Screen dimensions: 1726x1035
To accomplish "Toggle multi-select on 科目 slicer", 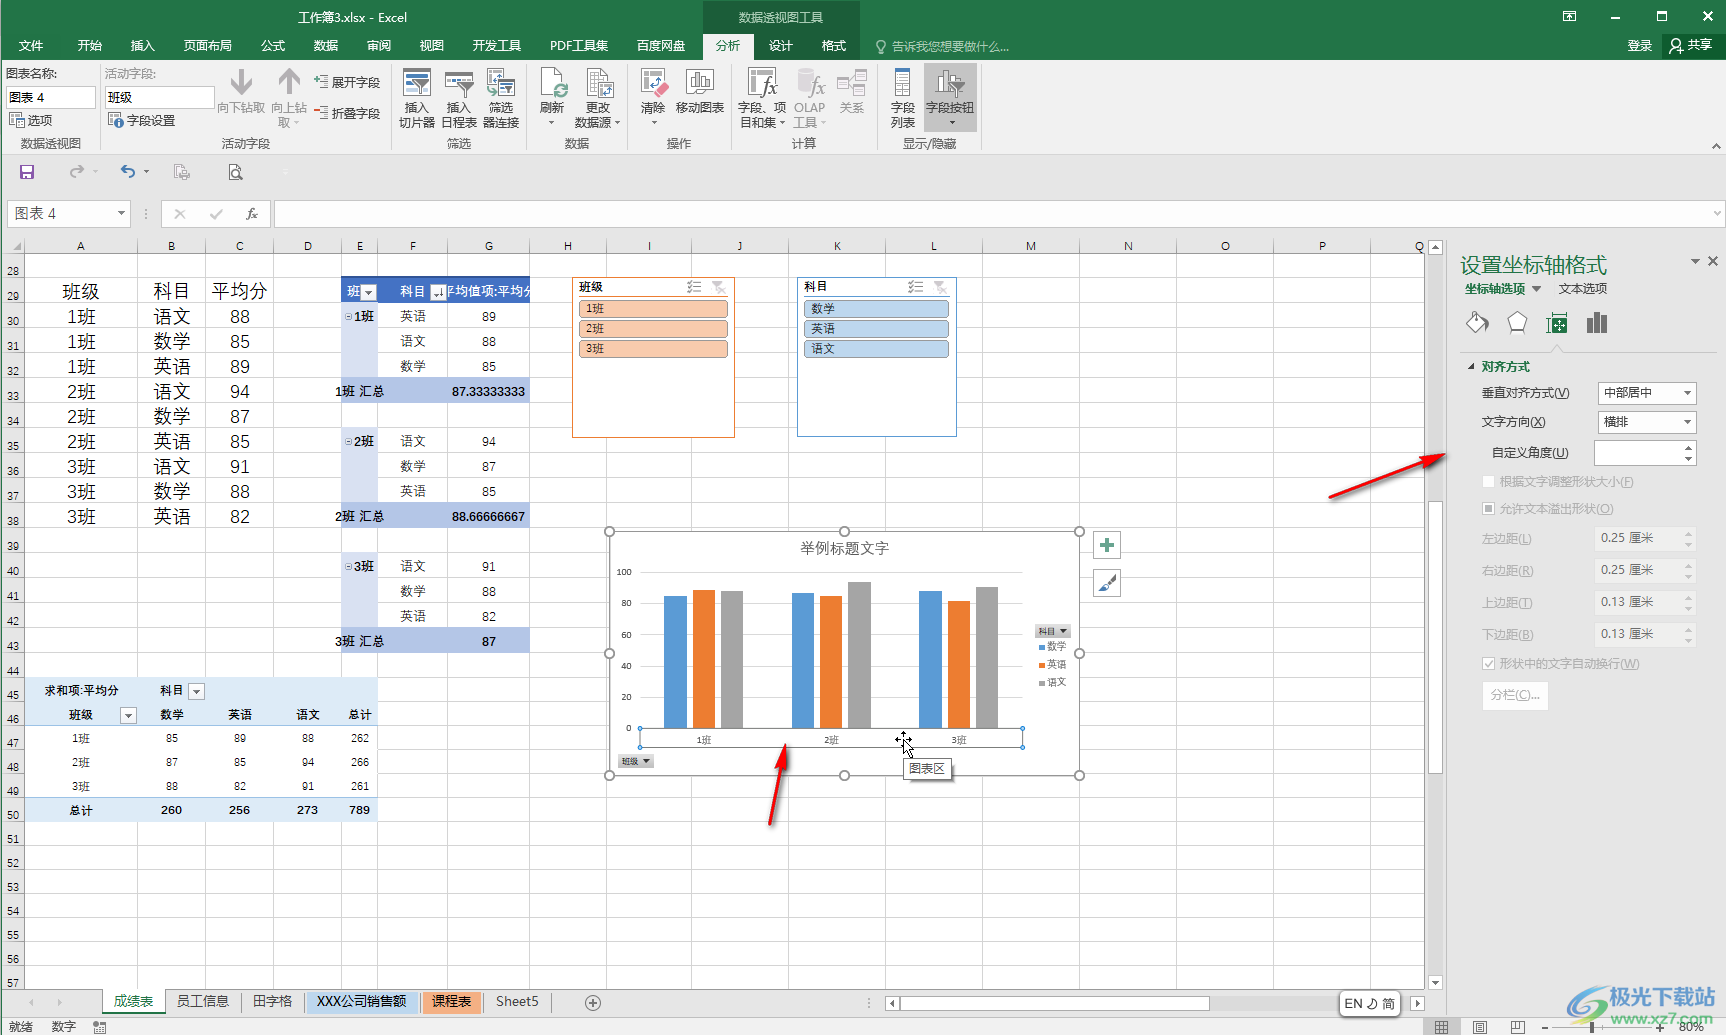I will coord(915,287).
